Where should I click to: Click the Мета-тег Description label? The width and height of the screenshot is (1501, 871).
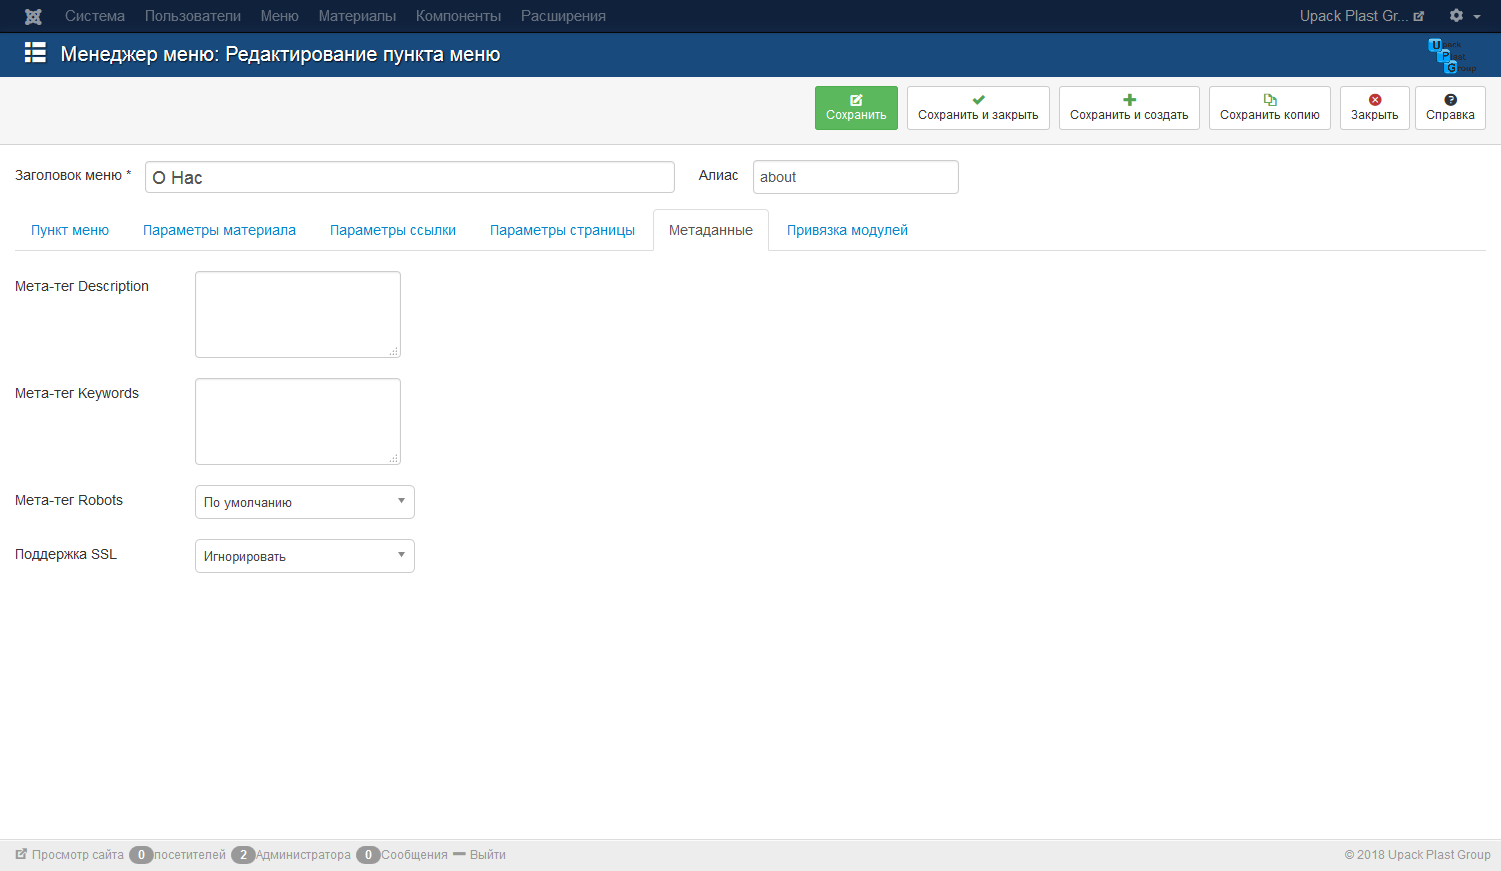pos(82,286)
